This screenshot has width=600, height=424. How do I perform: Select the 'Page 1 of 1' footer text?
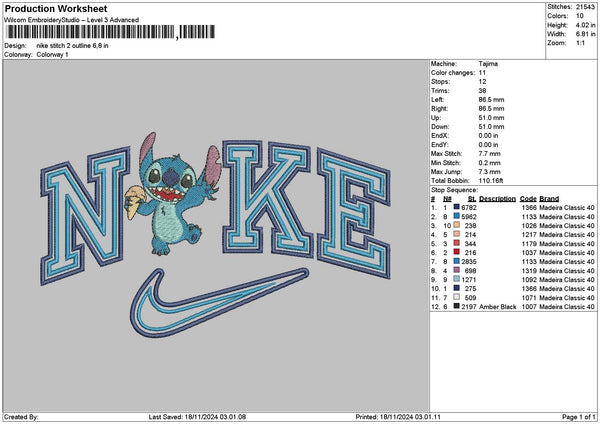click(579, 417)
